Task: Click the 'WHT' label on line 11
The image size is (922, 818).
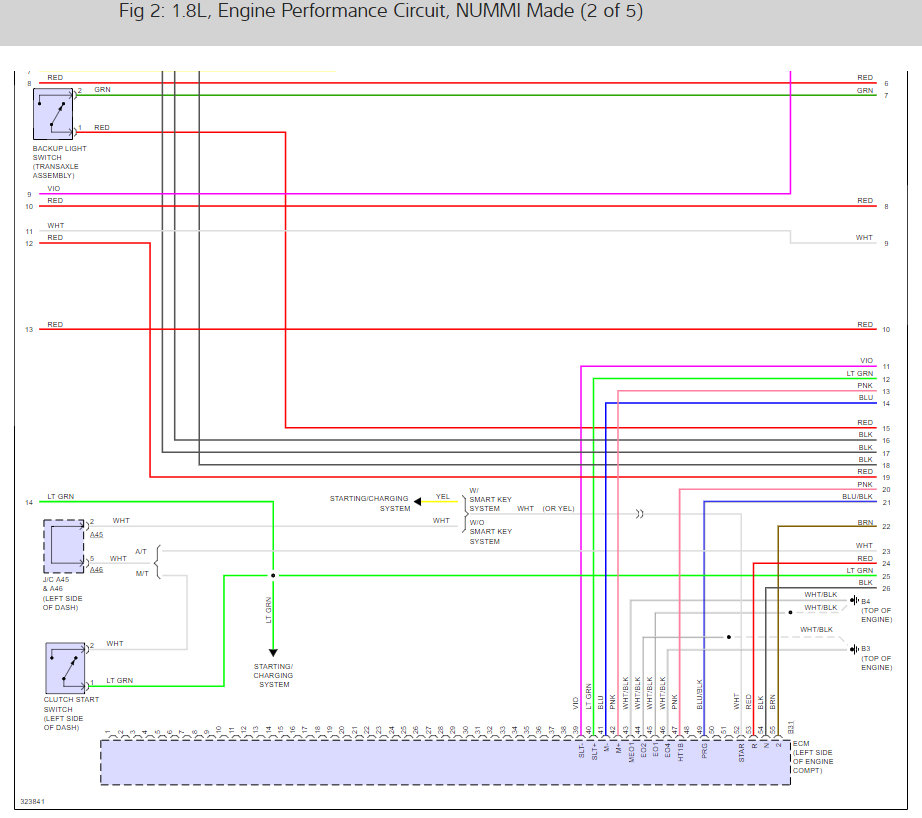Action: (x=56, y=225)
